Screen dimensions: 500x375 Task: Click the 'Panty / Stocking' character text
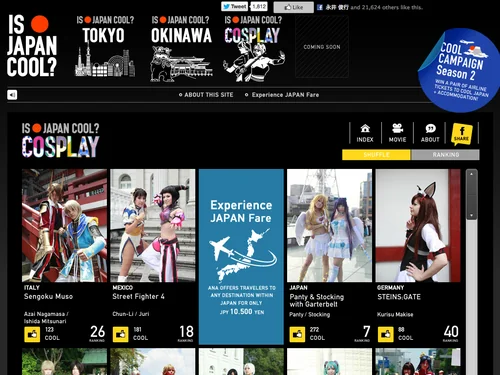tap(310, 314)
